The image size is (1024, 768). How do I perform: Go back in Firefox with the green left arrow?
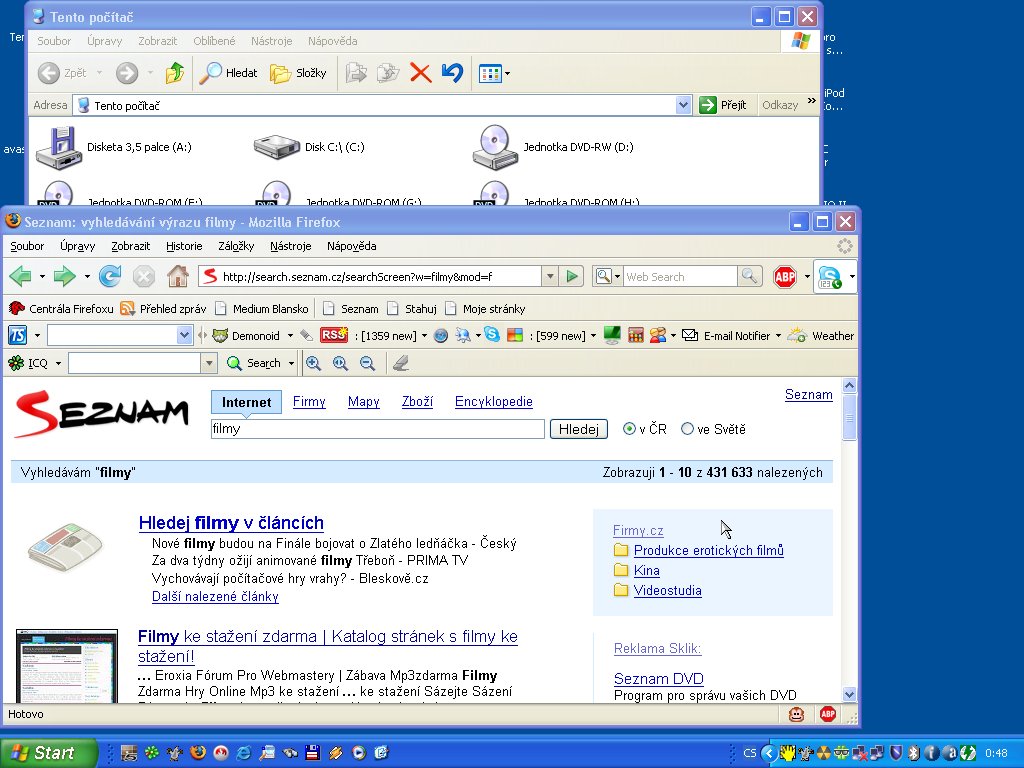(x=21, y=276)
